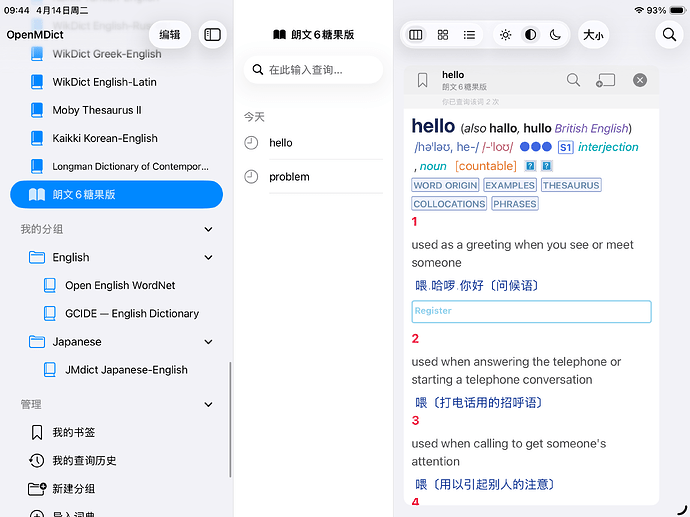
Task: Open the problem history entry
Action: tap(313, 177)
